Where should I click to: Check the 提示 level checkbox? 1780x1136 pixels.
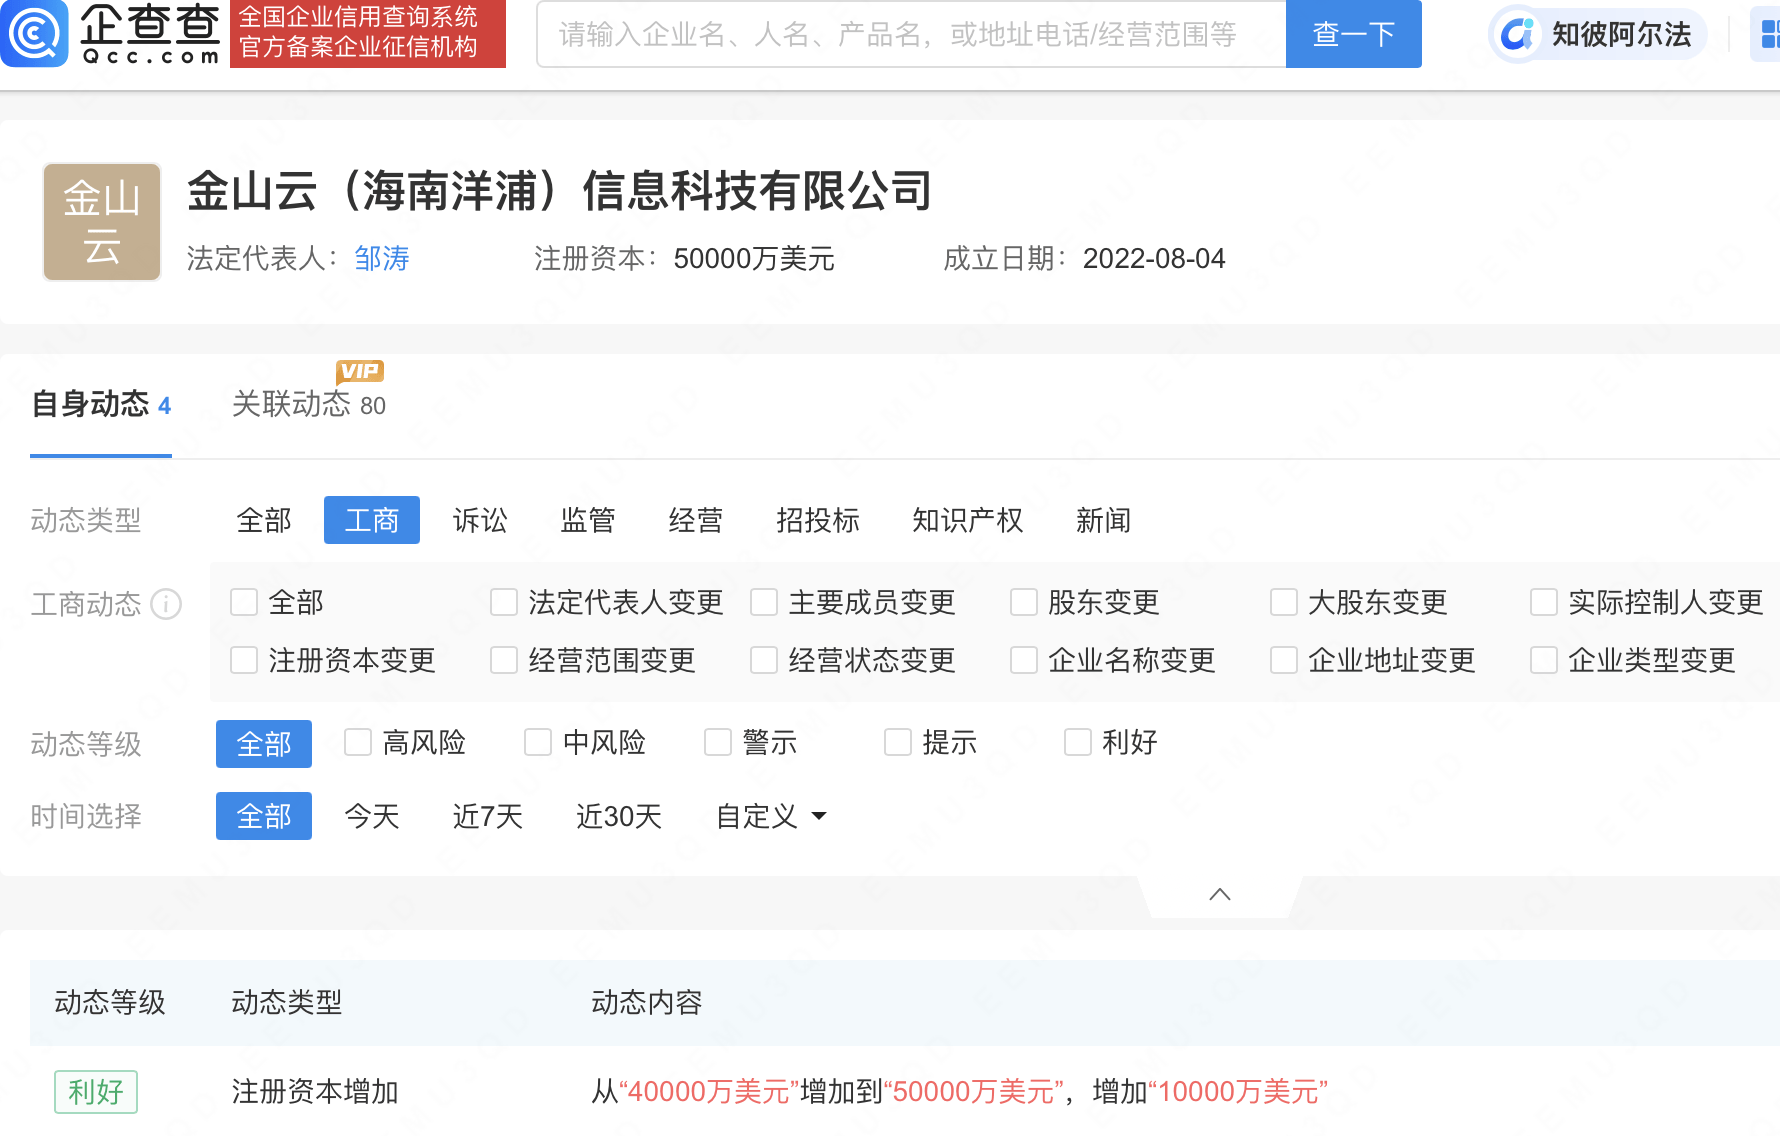pos(898,742)
